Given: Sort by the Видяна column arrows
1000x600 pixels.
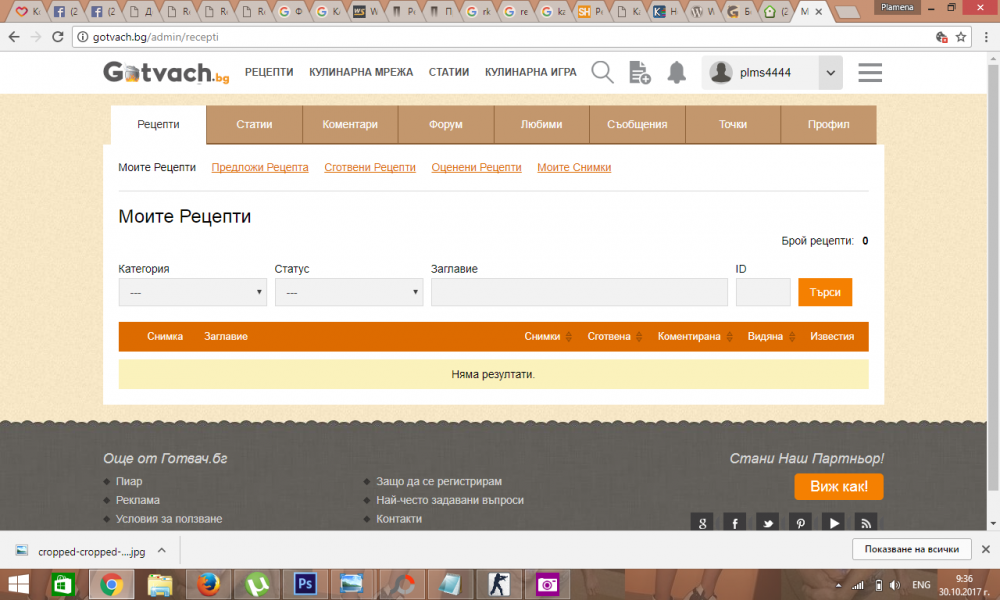Looking at the screenshot, I should [x=791, y=337].
